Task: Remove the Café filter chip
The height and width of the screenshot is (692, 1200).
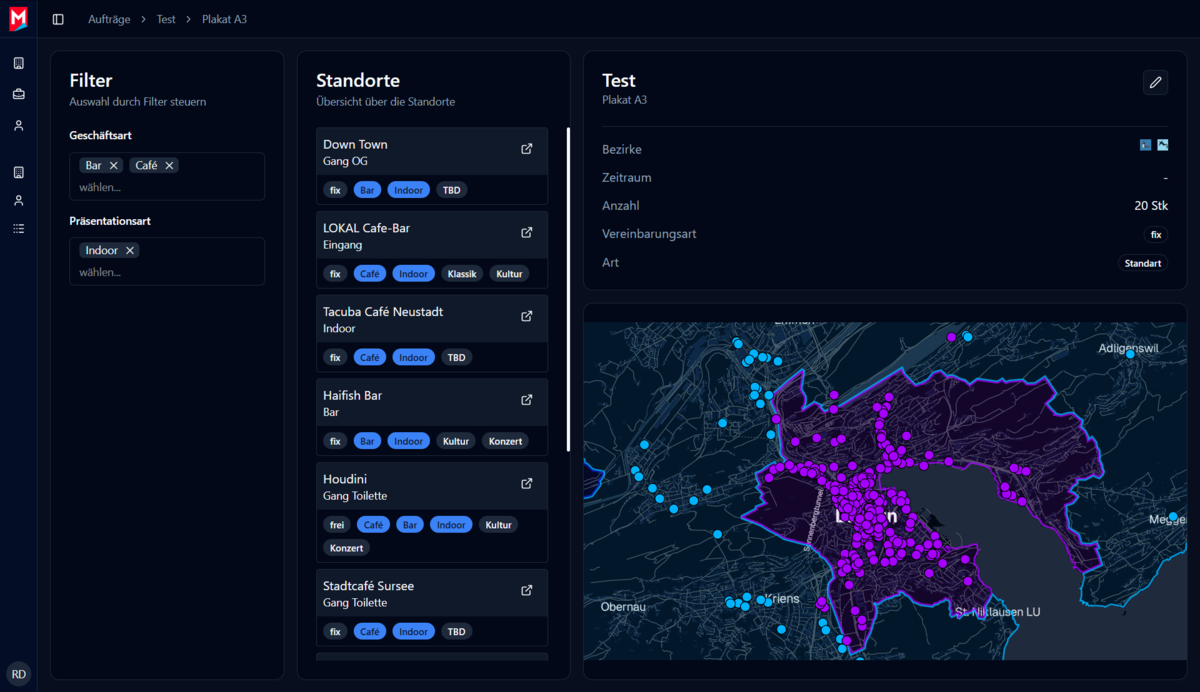Action: click(169, 166)
